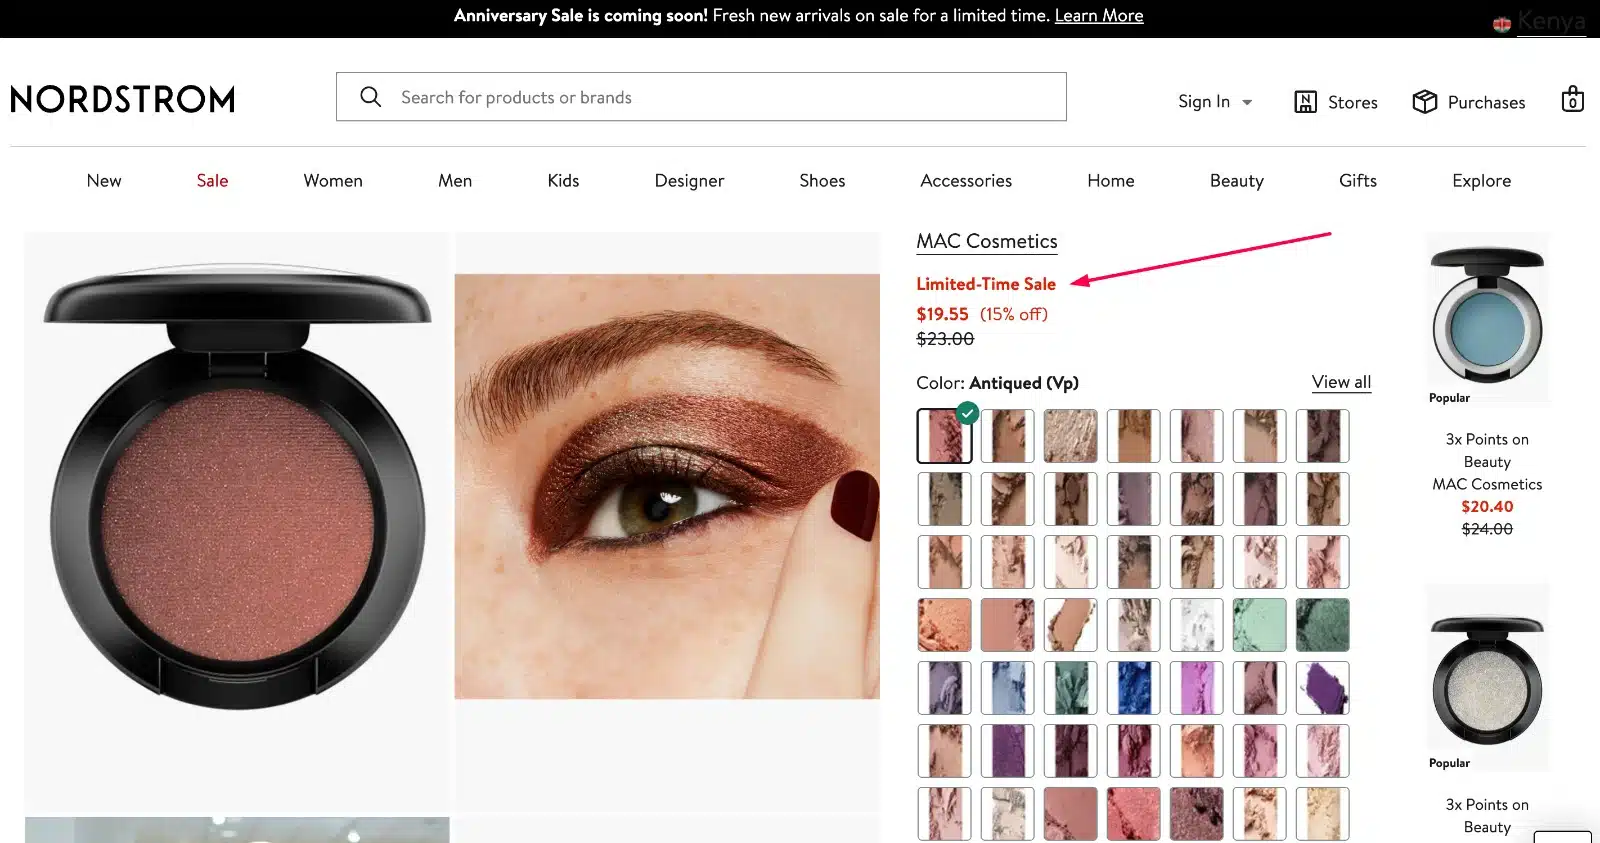
Task: Open the MAC Cosmetics brand link
Action: (987, 241)
